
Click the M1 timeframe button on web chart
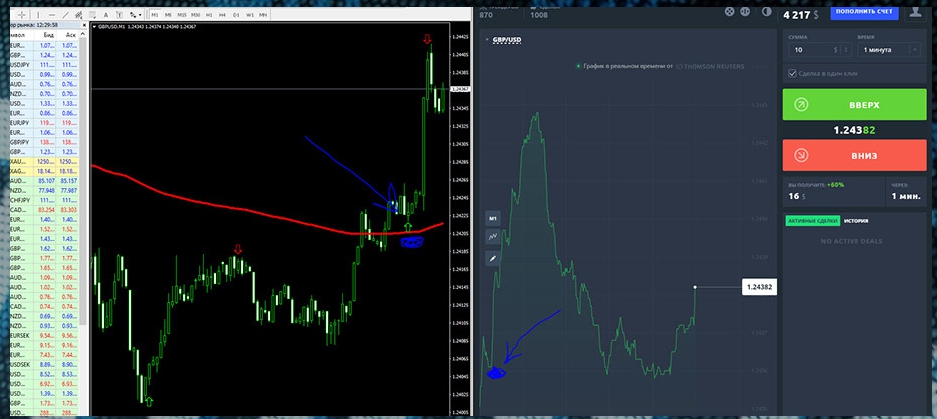493,217
